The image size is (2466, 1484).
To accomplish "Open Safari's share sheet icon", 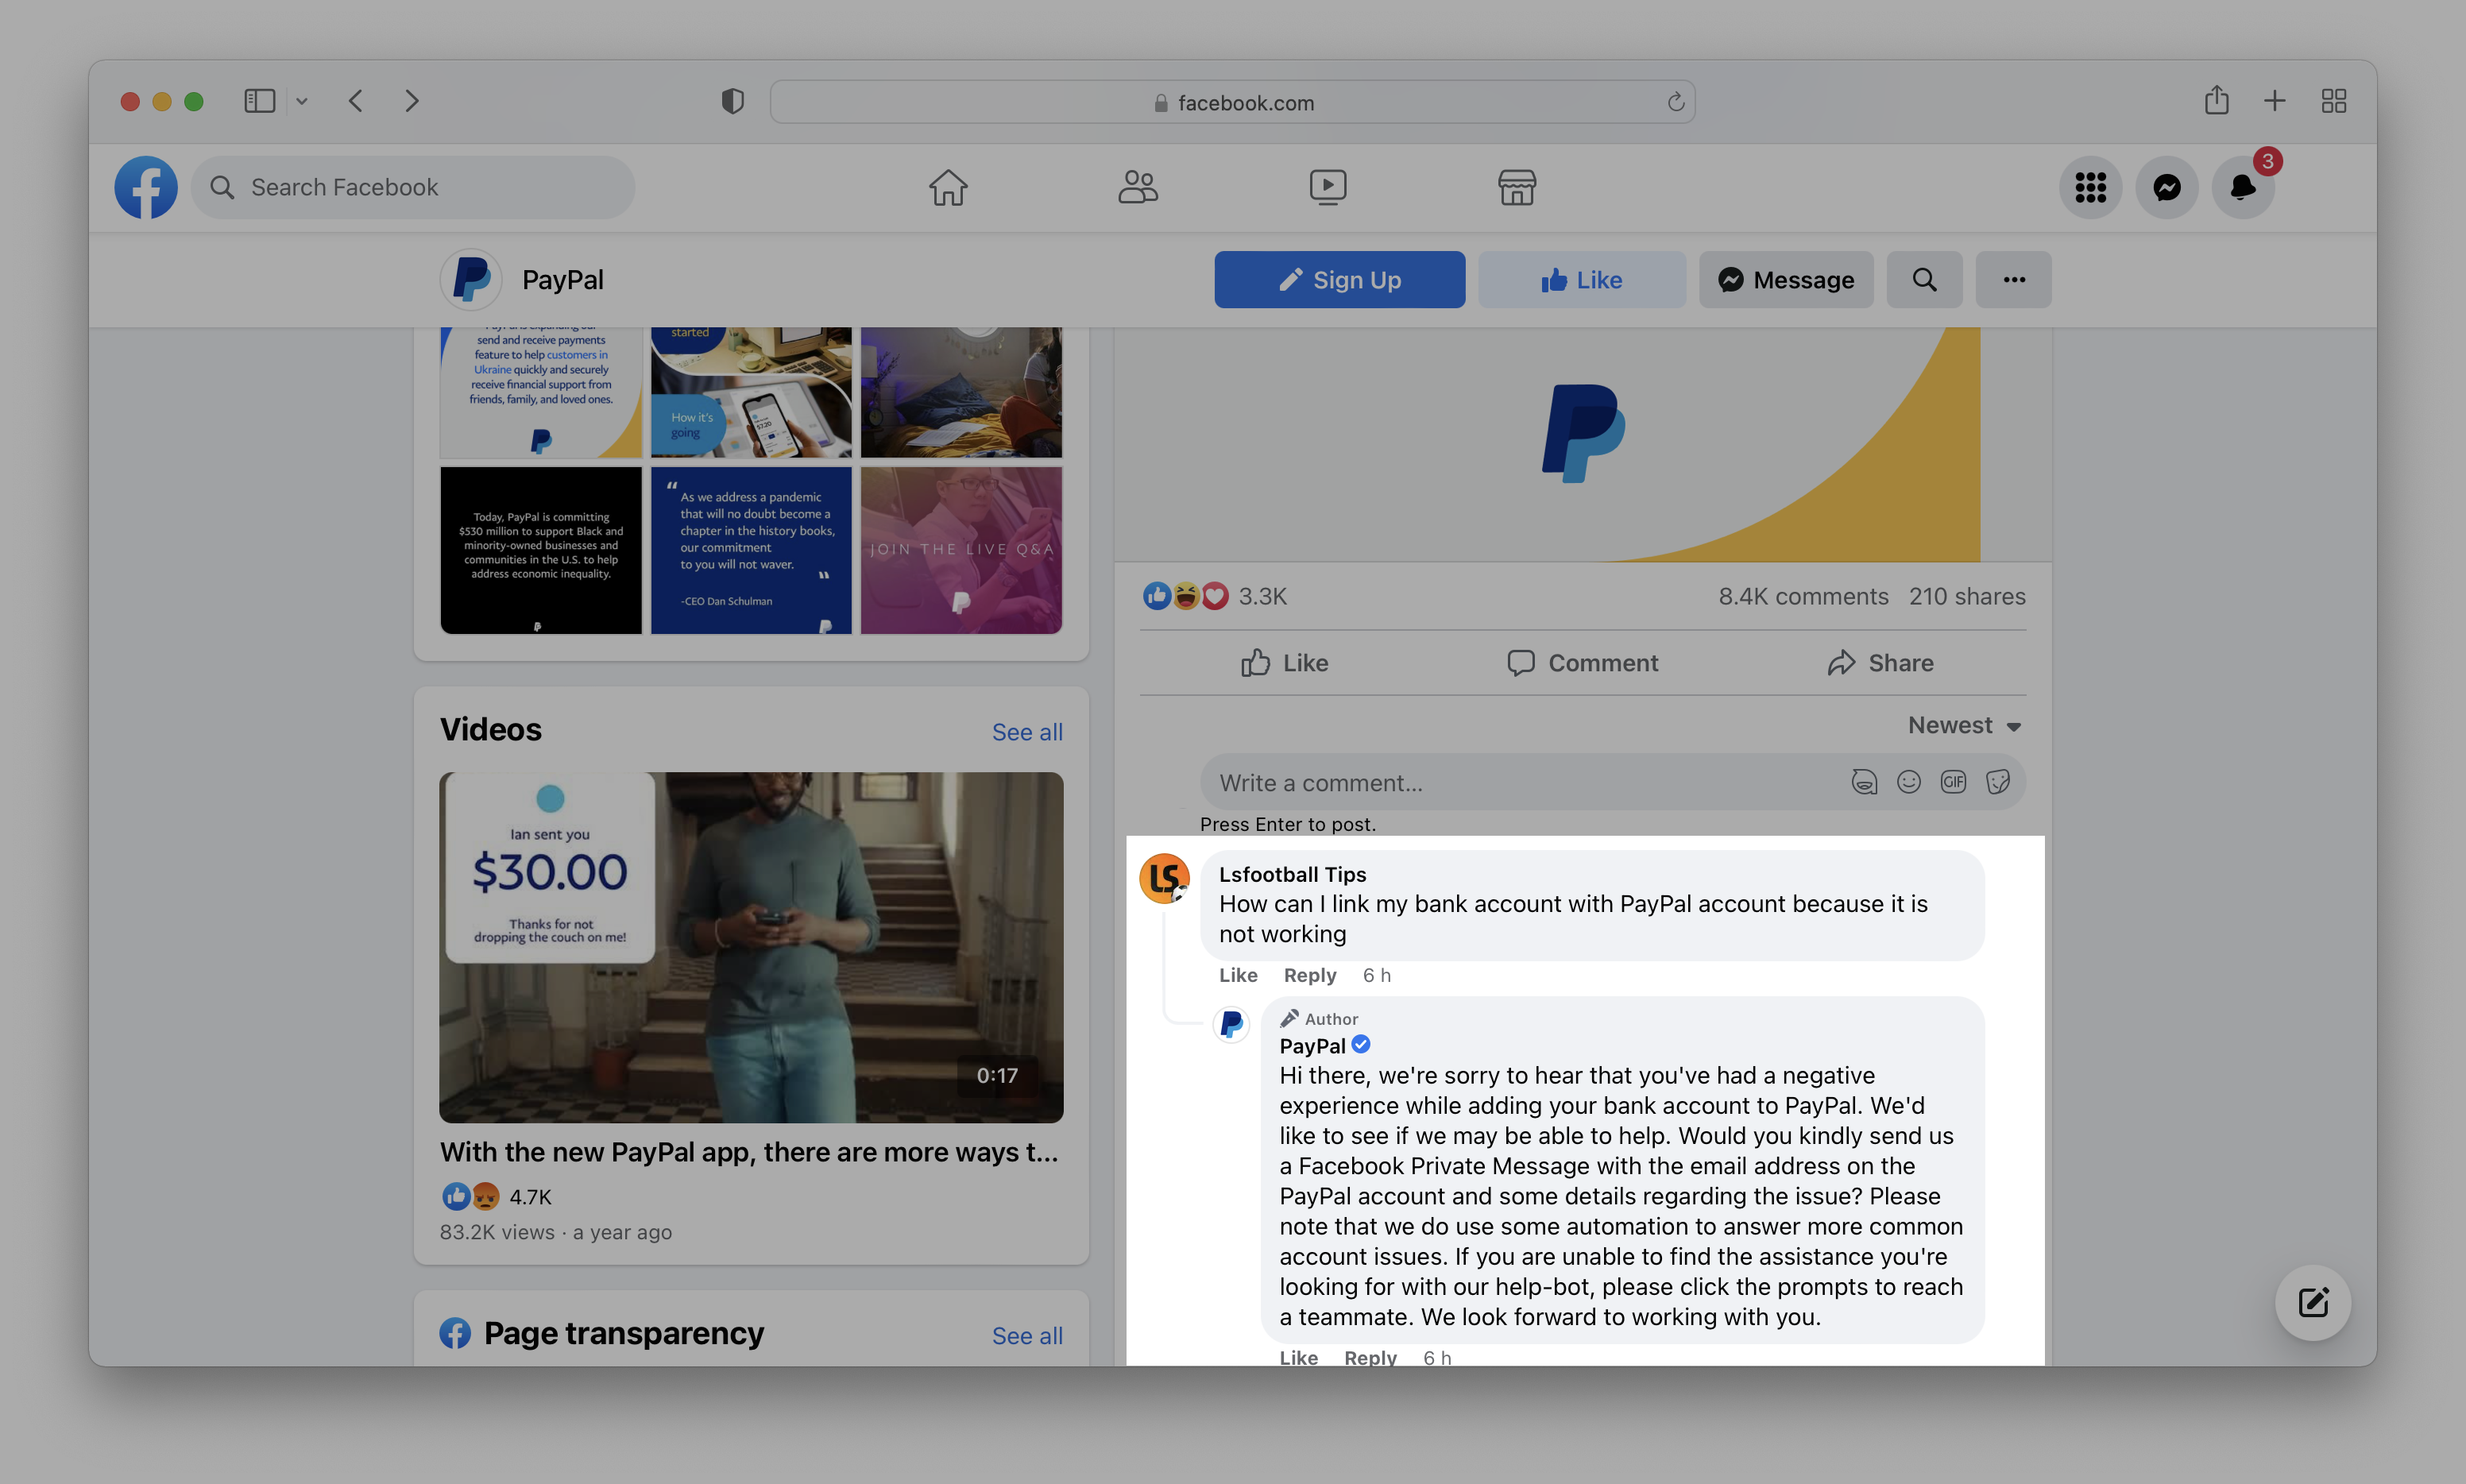I will 2216,100.
